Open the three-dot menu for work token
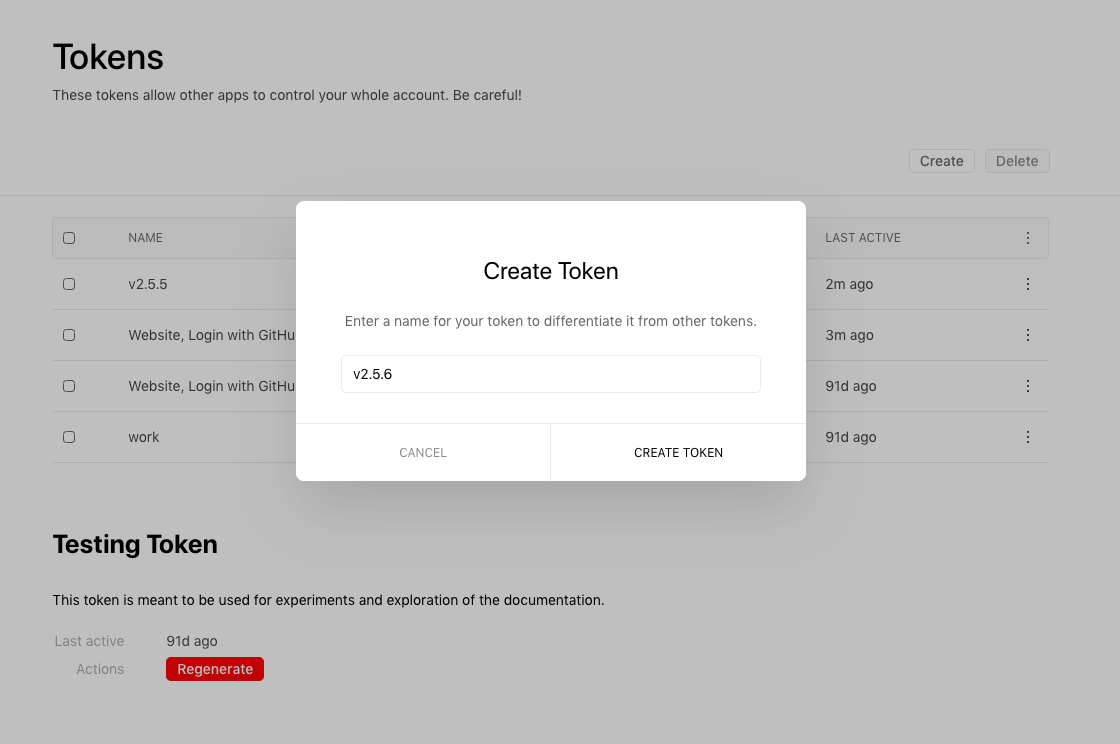The height and width of the screenshot is (744, 1120). [x=1028, y=437]
